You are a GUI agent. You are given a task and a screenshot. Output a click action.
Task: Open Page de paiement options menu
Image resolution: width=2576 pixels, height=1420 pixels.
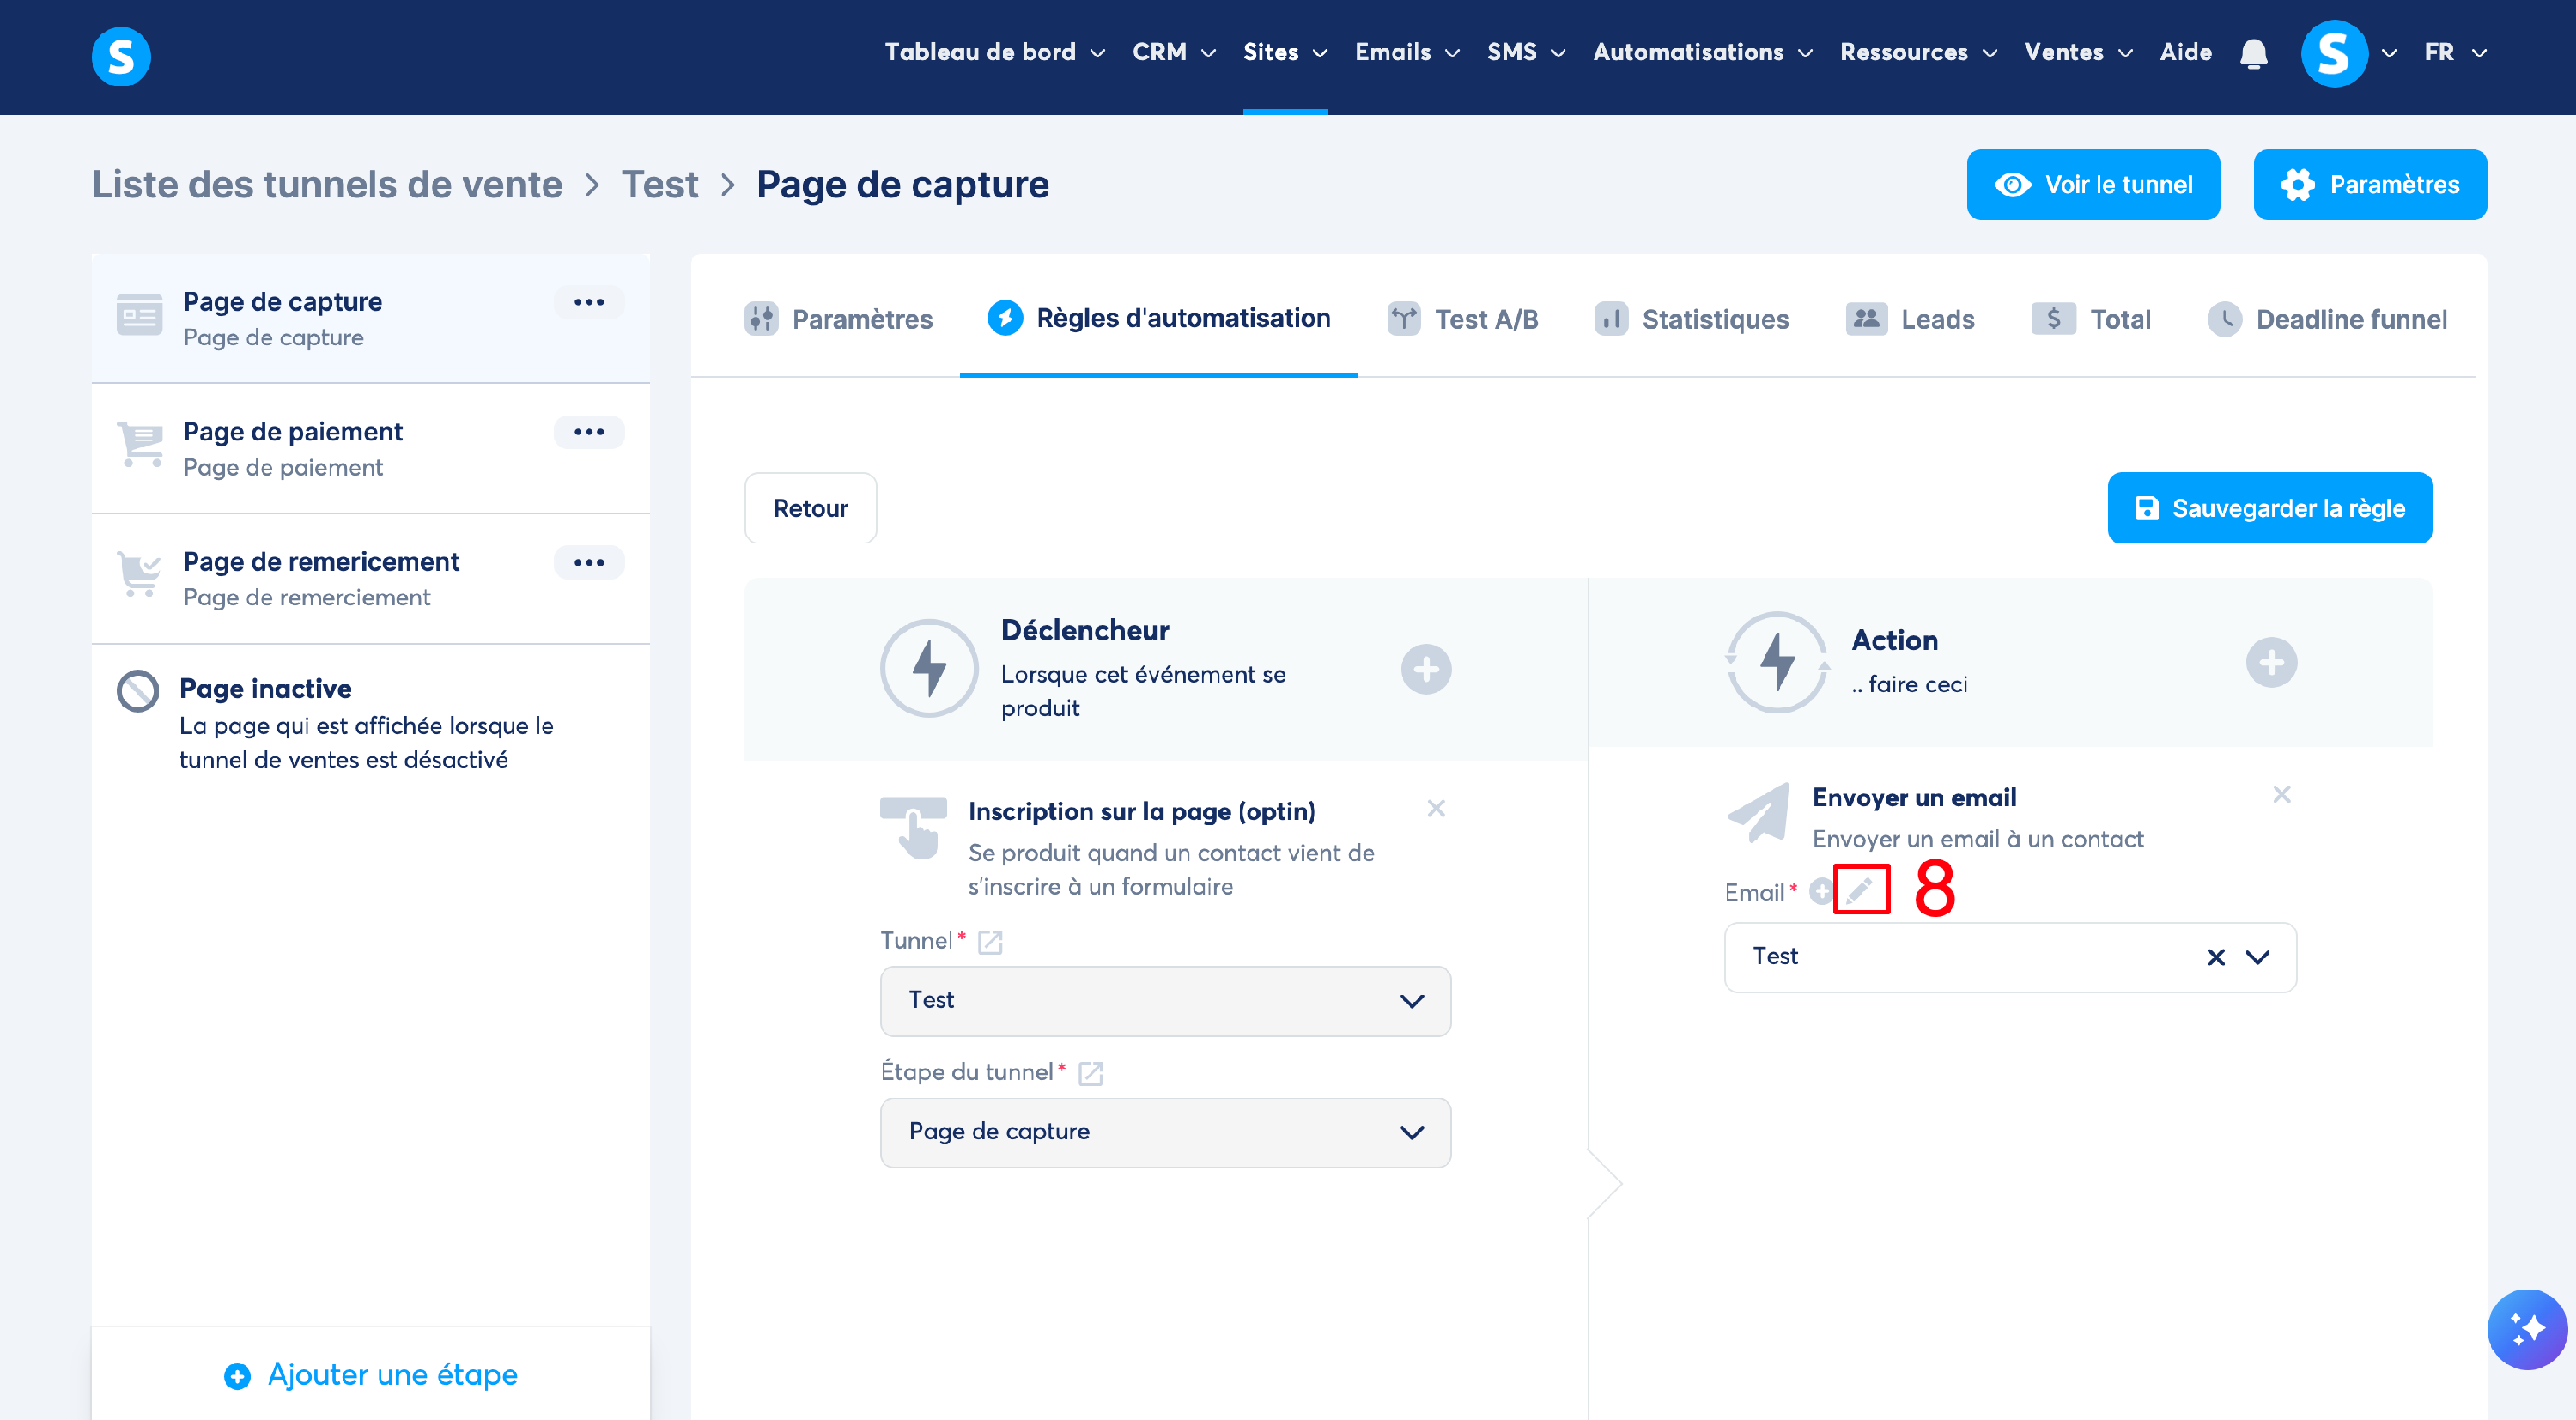click(x=589, y=432)
